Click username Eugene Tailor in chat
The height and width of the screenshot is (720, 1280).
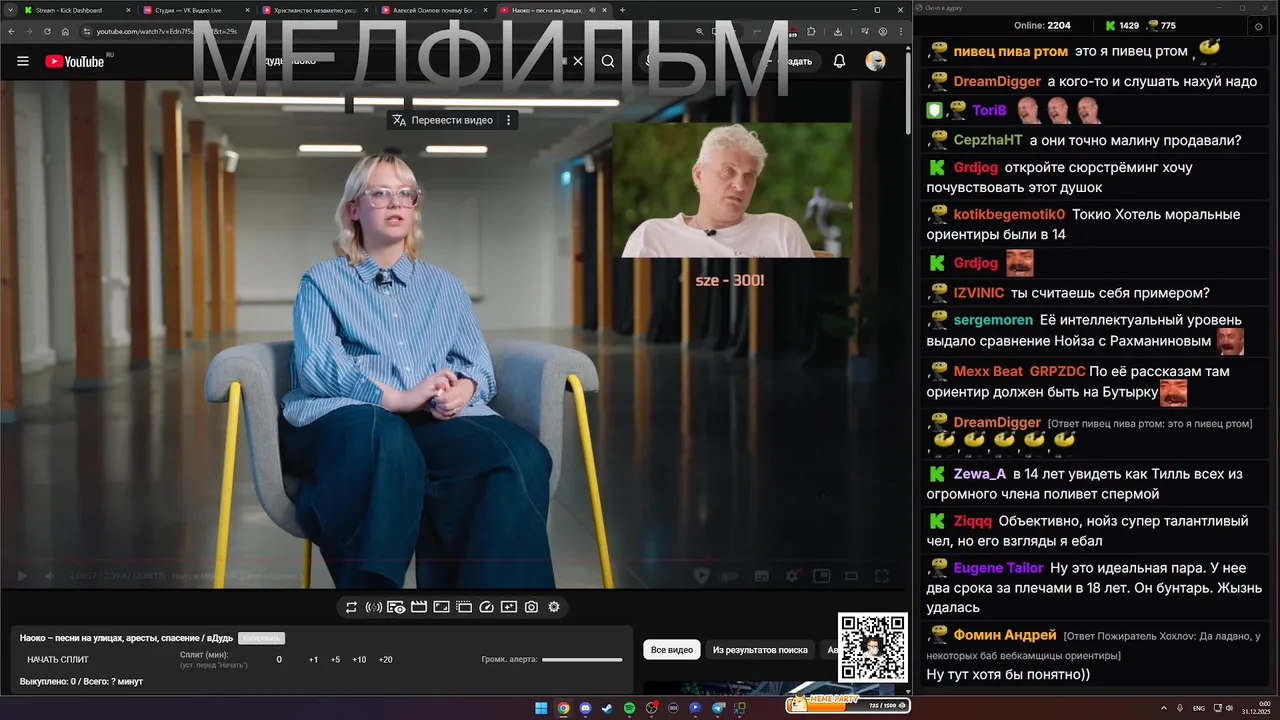pos(998,568)
